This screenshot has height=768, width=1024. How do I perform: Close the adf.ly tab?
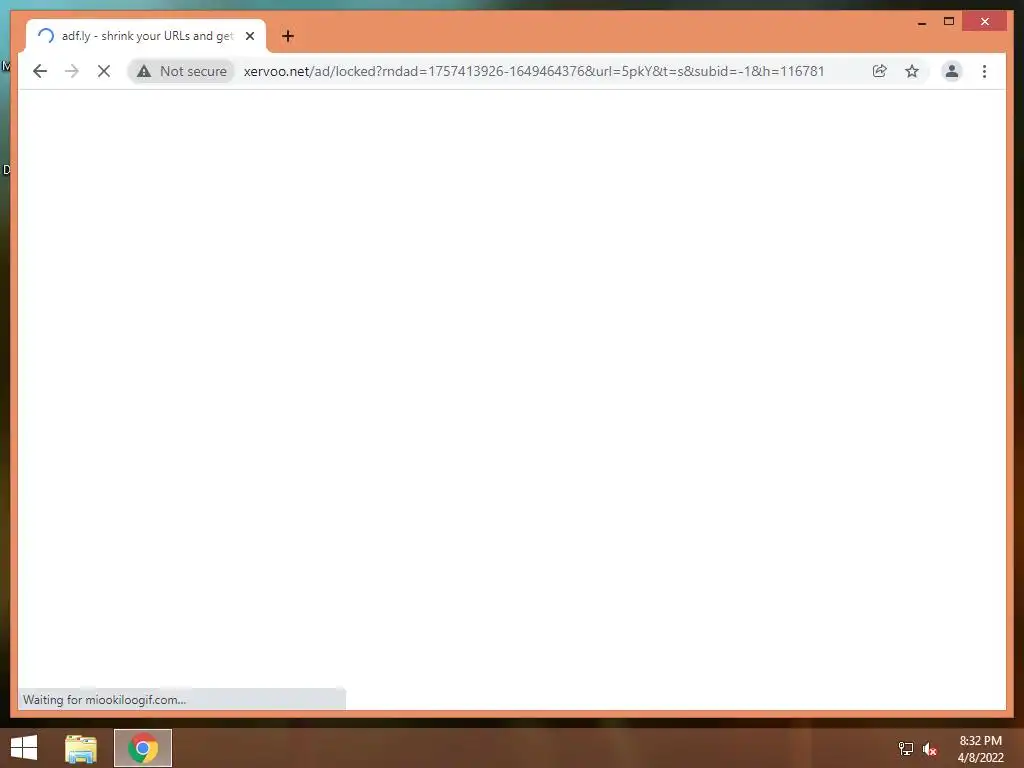coord(249,36)
